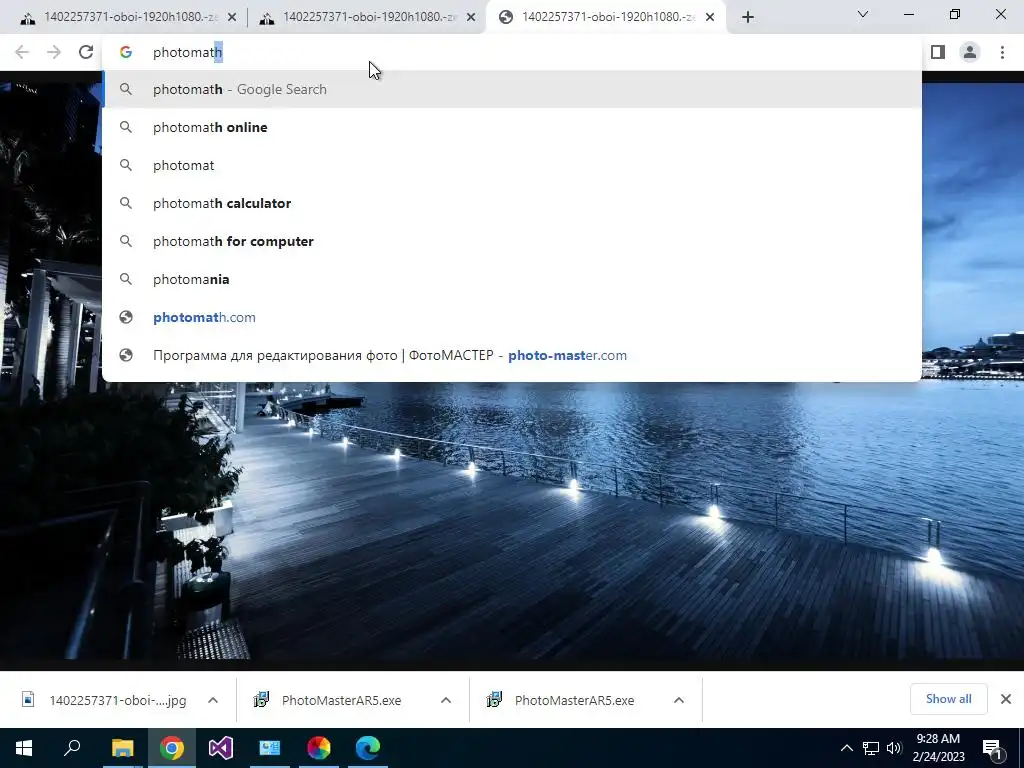Click Chrome icon in taskbar
This screenshot has height=768, width=1024.
tap(172, 748)
